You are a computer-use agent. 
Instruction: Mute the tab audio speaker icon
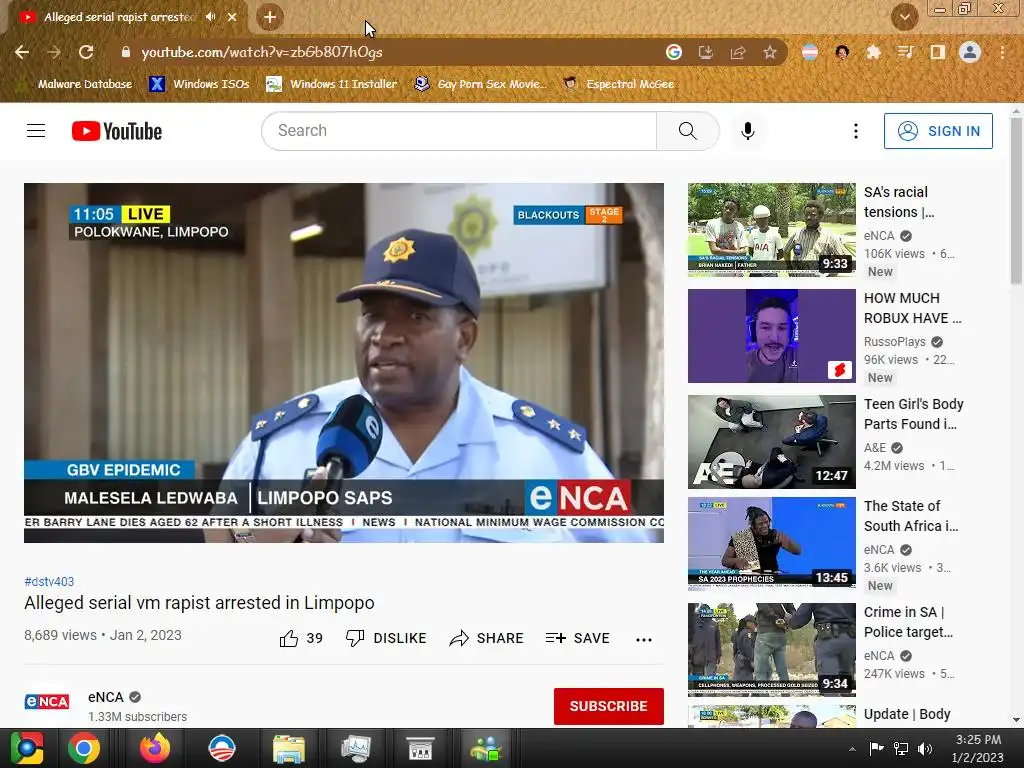coord(210,17)
